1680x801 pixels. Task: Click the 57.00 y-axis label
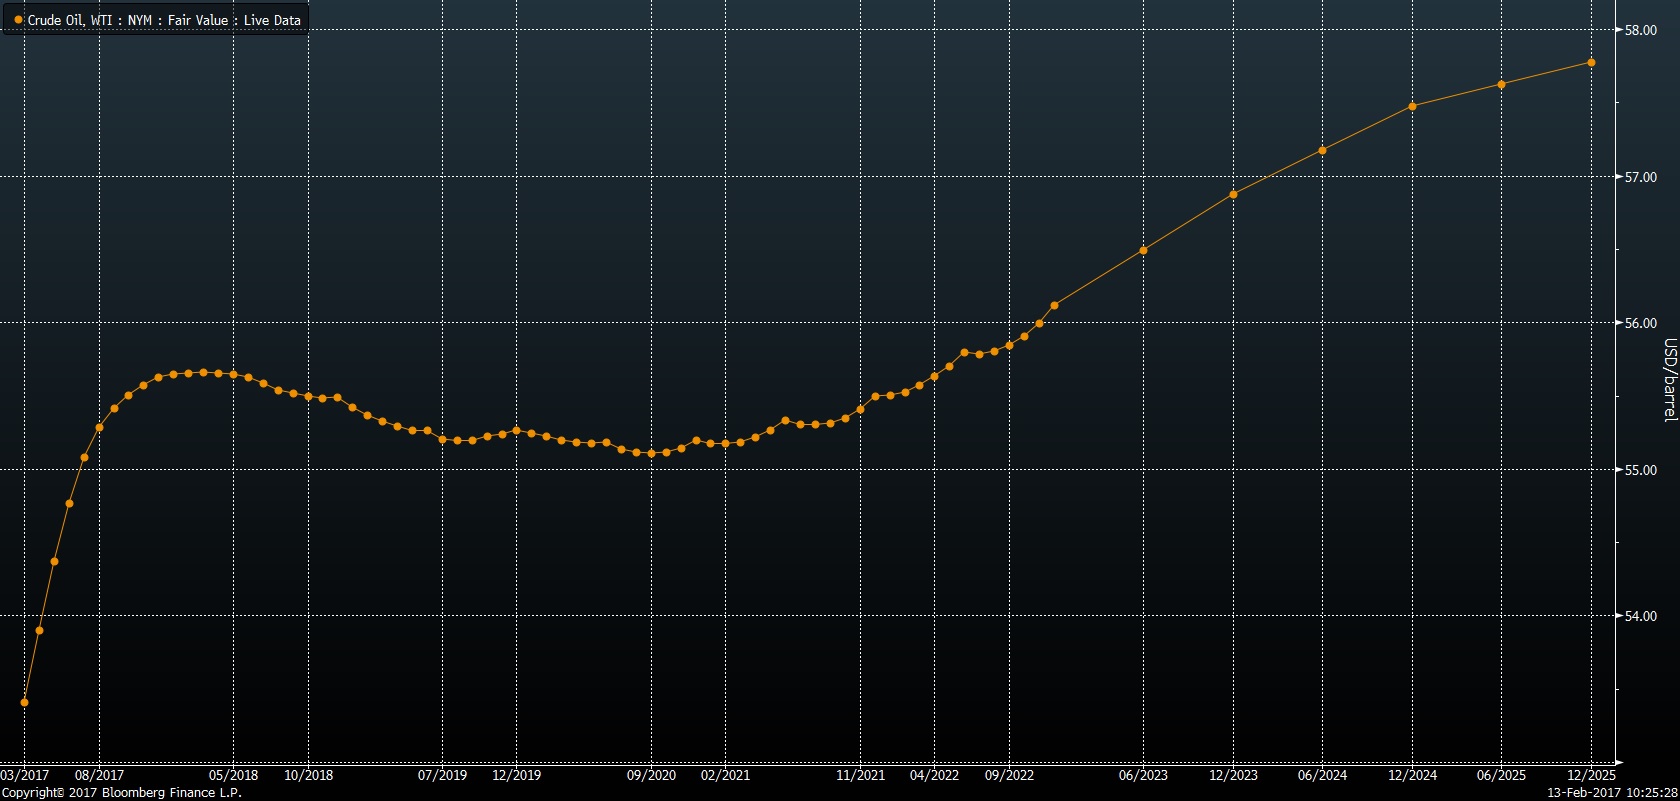(1640, 178)
